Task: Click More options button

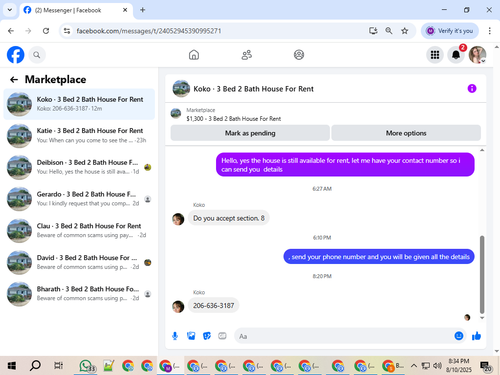Action: pyautogui.click(x=406, y=133)
